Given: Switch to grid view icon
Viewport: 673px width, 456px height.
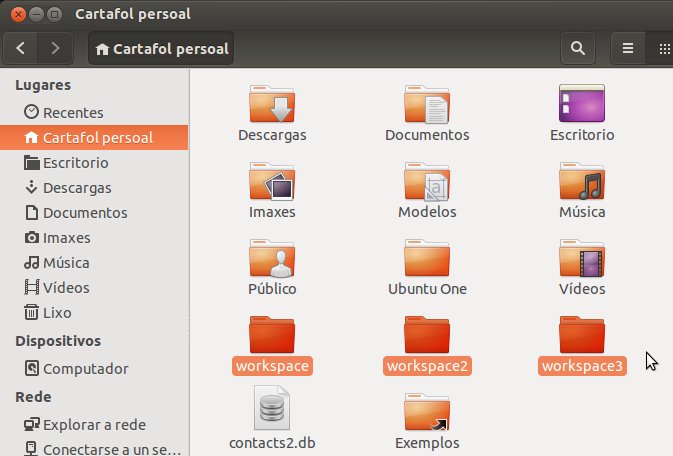Looking at the screenshot, I should 664,49.
